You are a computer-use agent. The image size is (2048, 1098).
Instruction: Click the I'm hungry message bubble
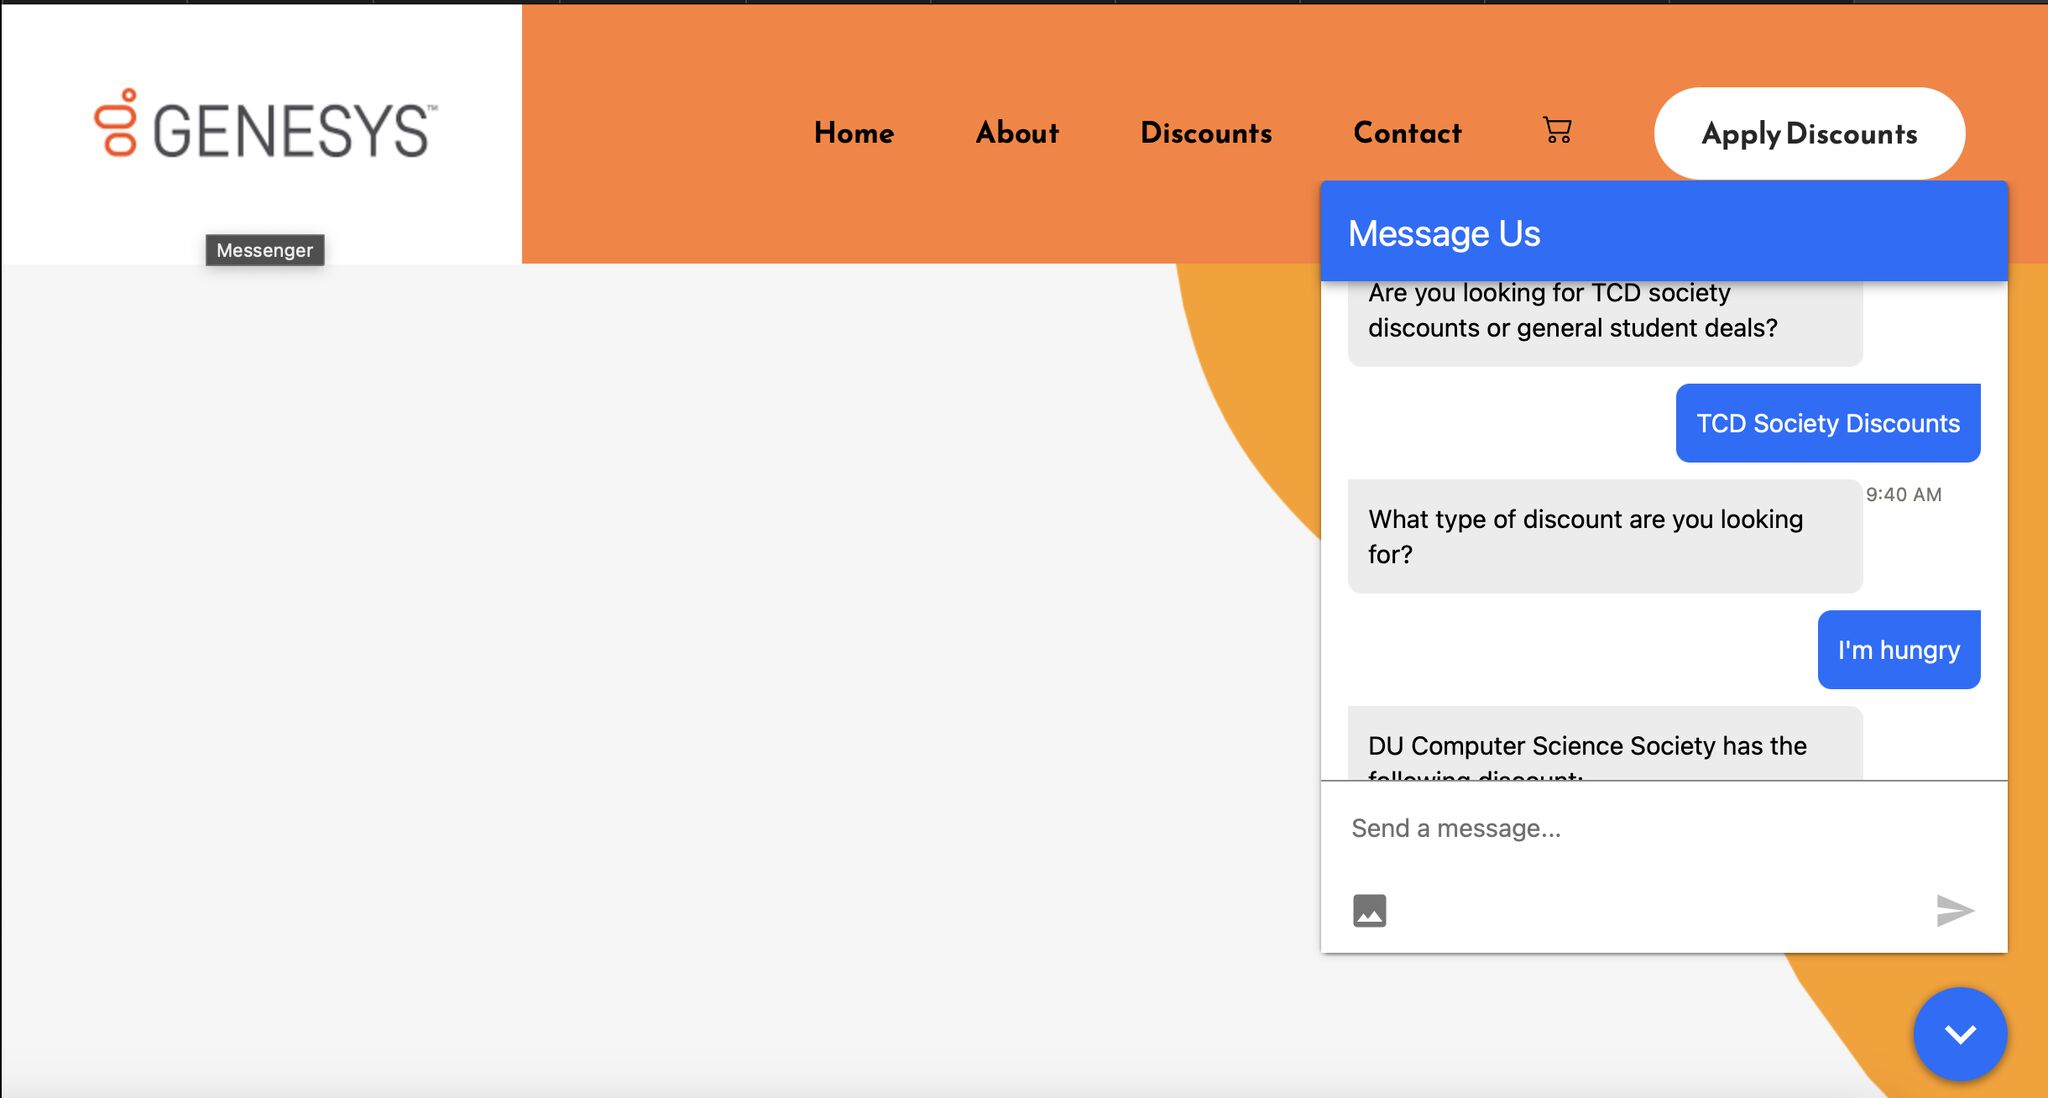tap(1898, 650)
